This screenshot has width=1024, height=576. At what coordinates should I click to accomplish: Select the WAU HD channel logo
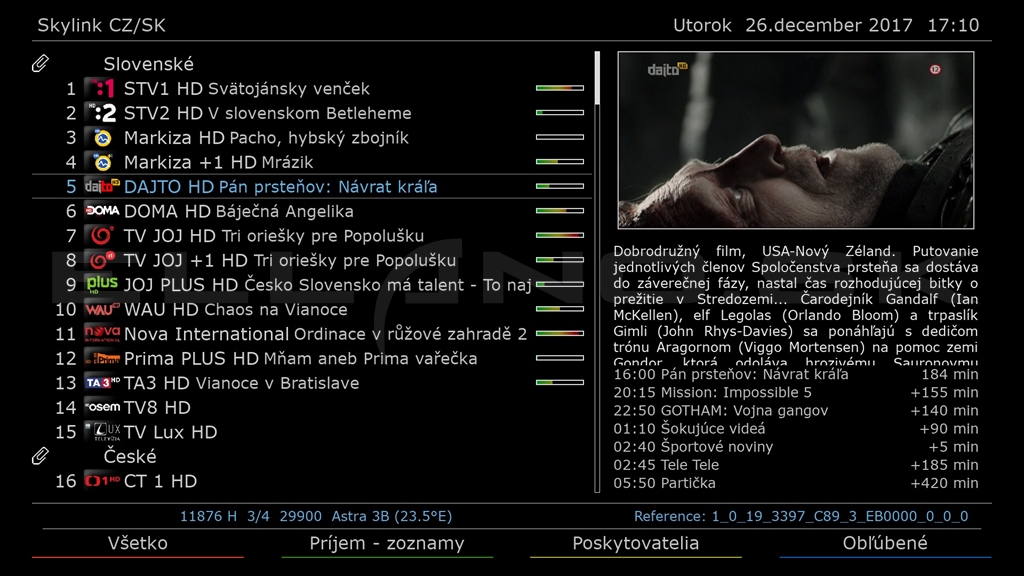pyautogui.click(x=102, y=310)
